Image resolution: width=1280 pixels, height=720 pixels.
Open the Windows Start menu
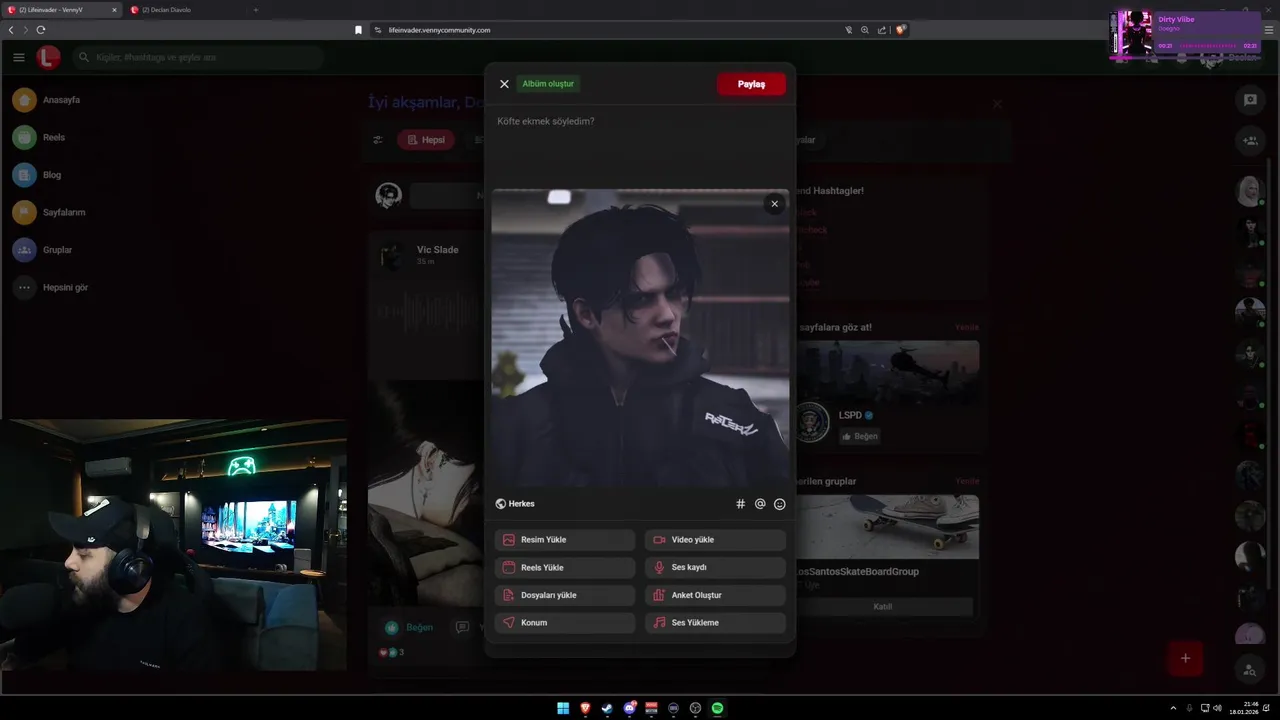pyautogui.click(x=563, y=708)
